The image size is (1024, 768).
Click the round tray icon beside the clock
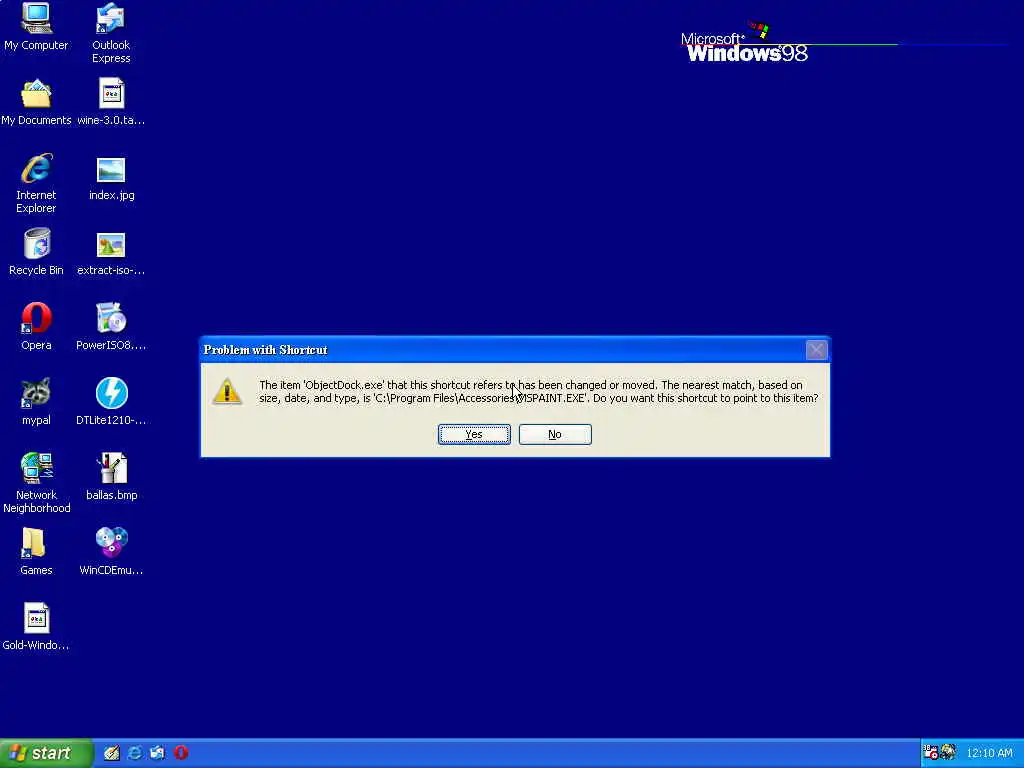[948, 752]
